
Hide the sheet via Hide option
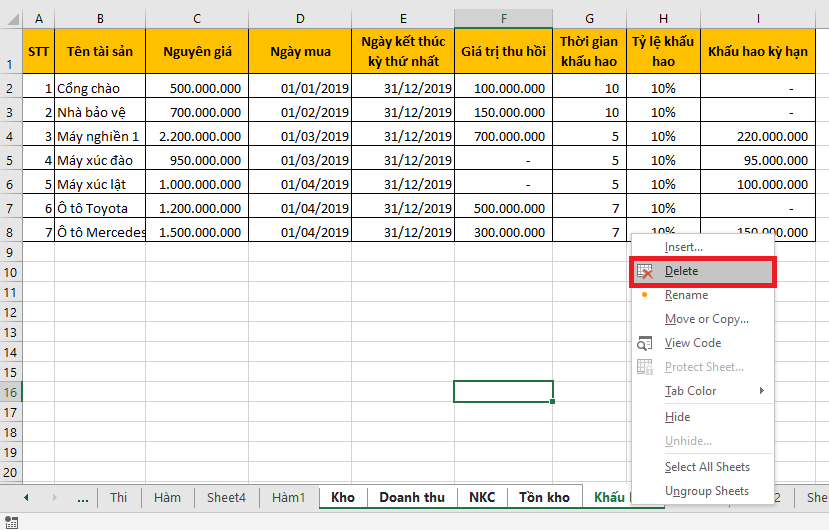click(677, 417)
